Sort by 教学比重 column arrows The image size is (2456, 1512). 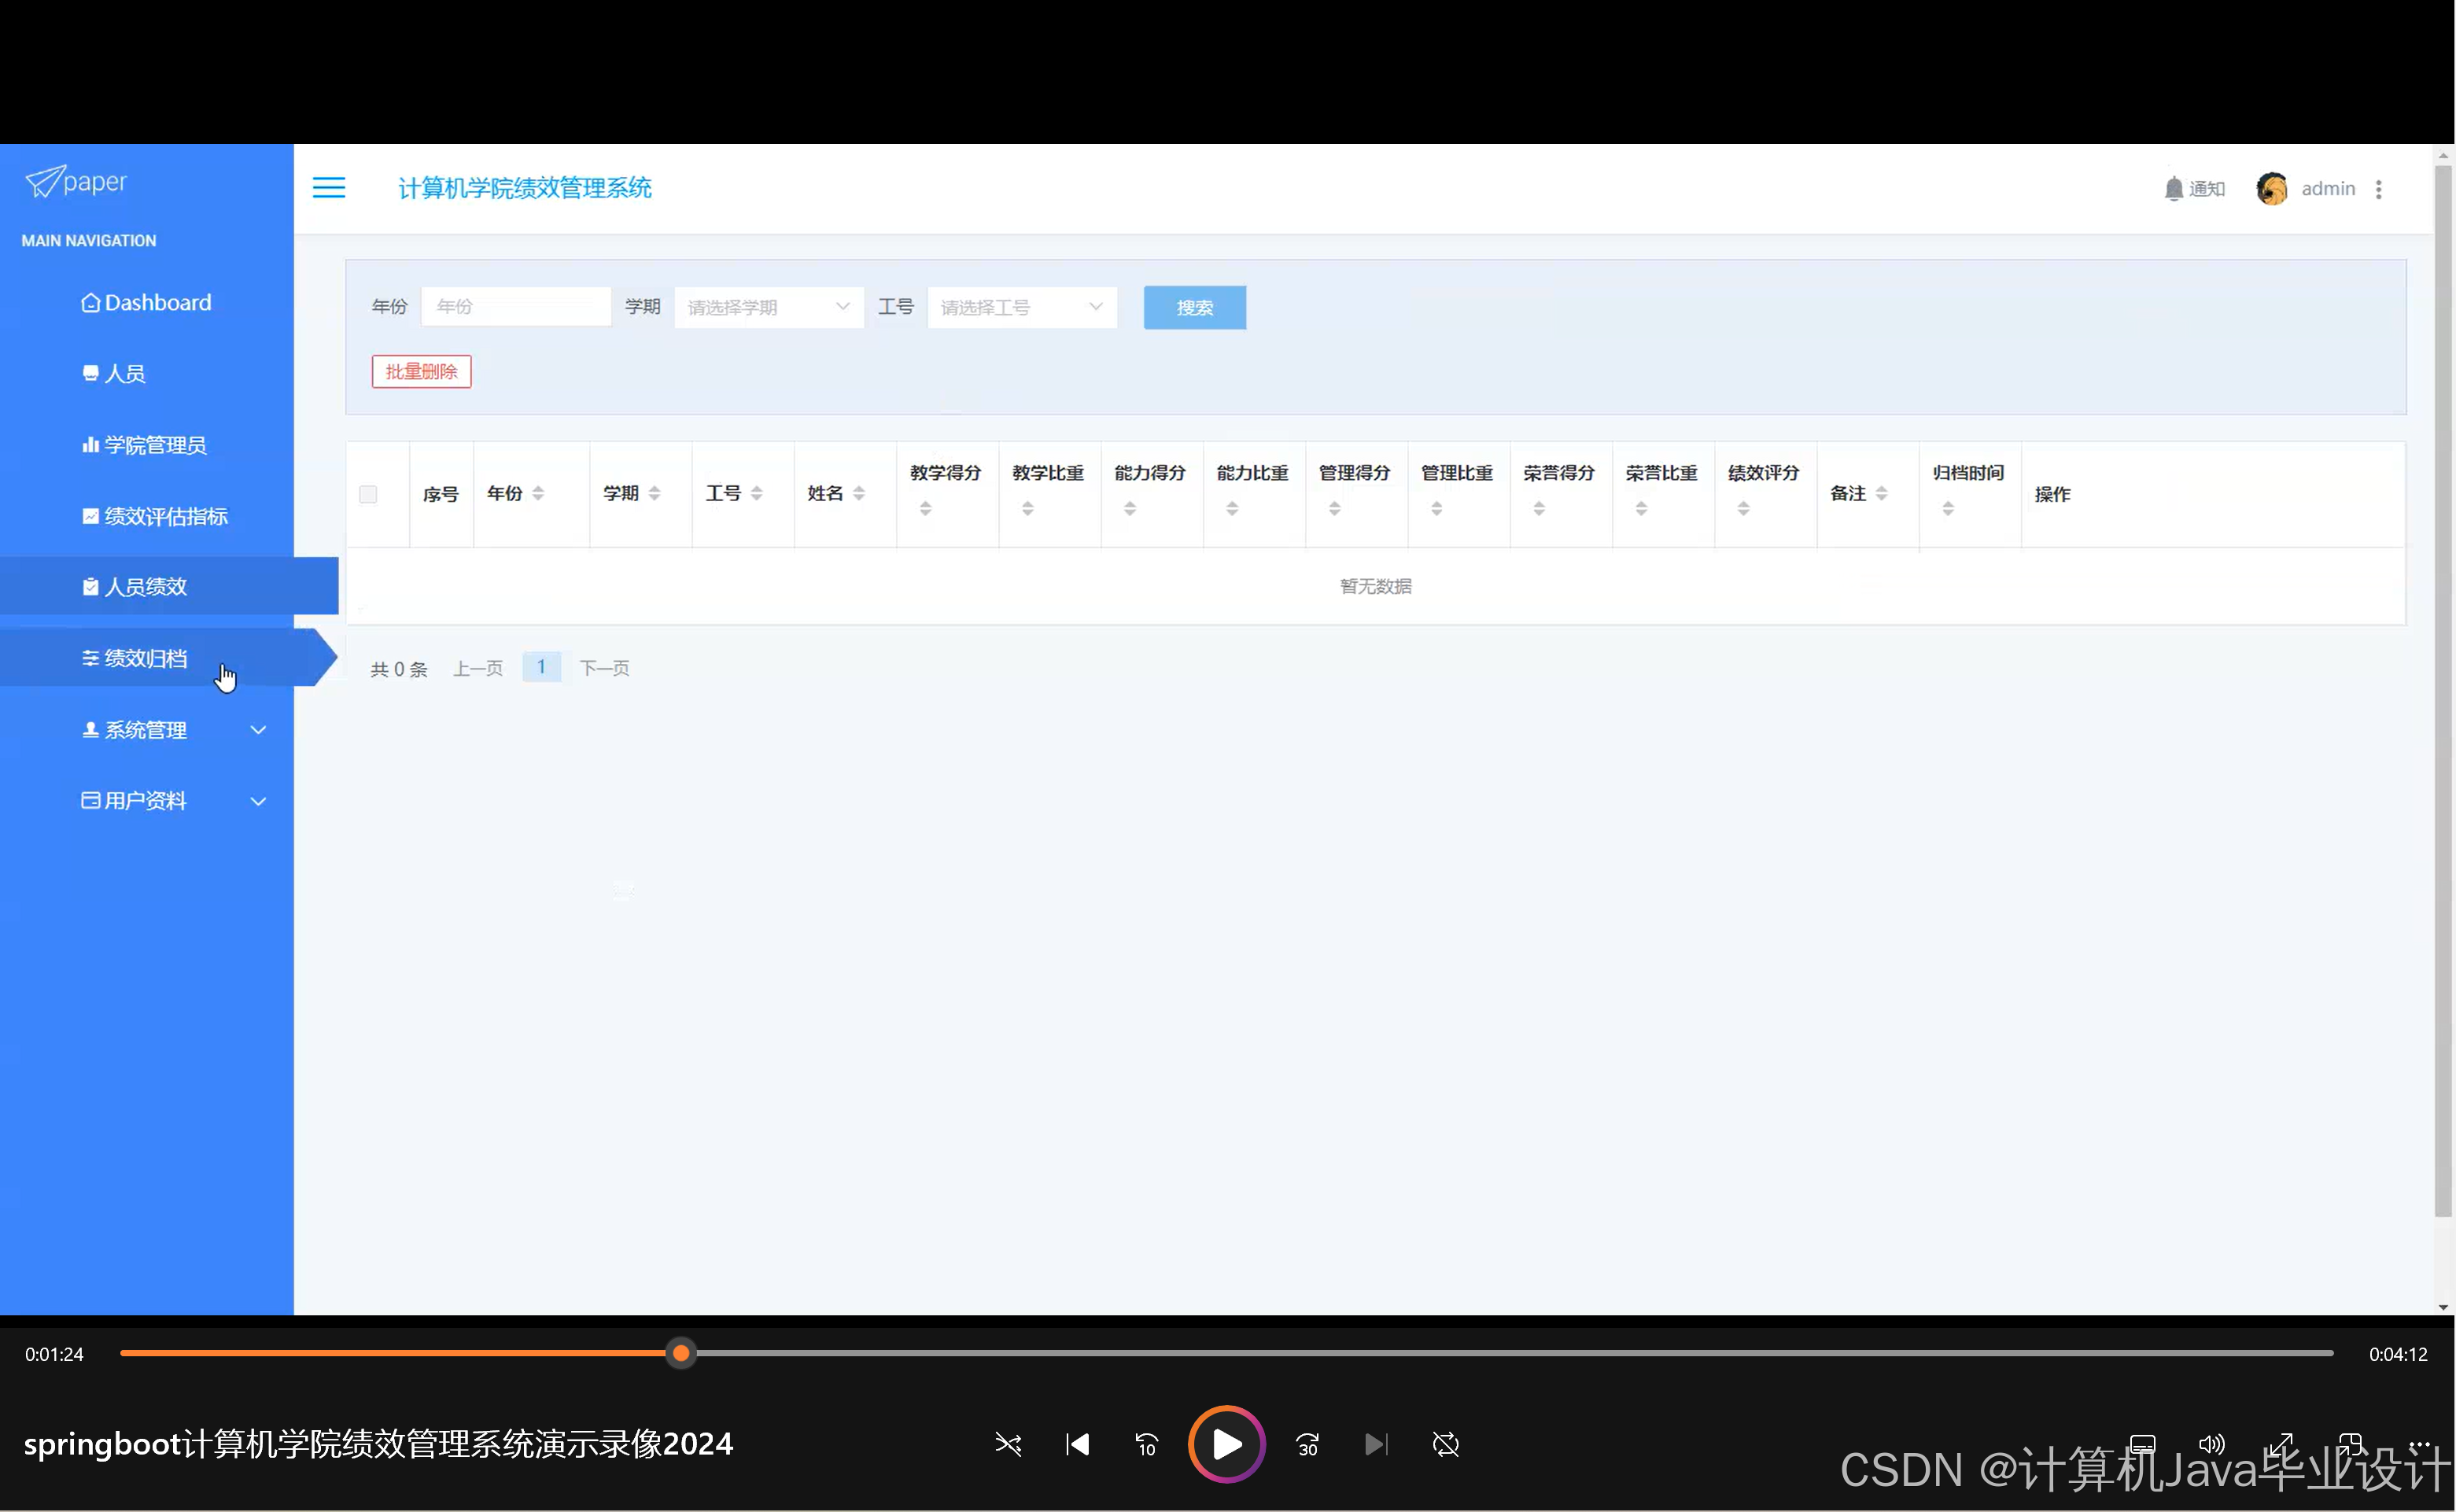coord(1028,509)
